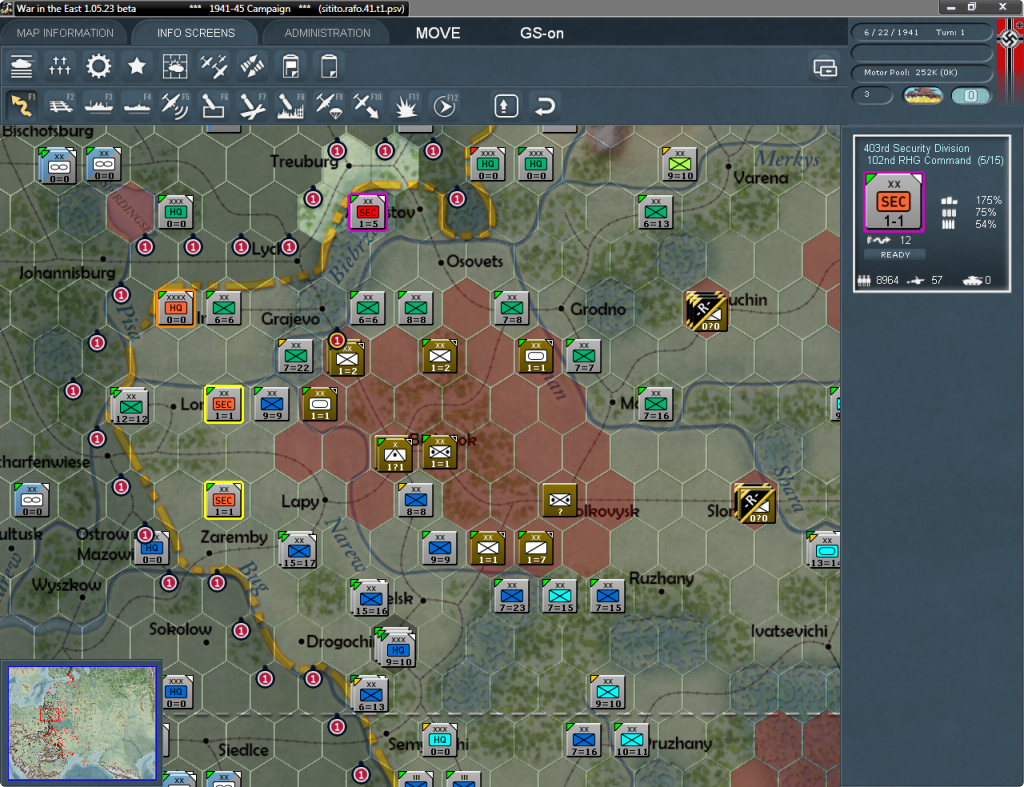Select the 12=12 green unit counter
This screenshot has height=787, width=1024.
tap(131, 406)
